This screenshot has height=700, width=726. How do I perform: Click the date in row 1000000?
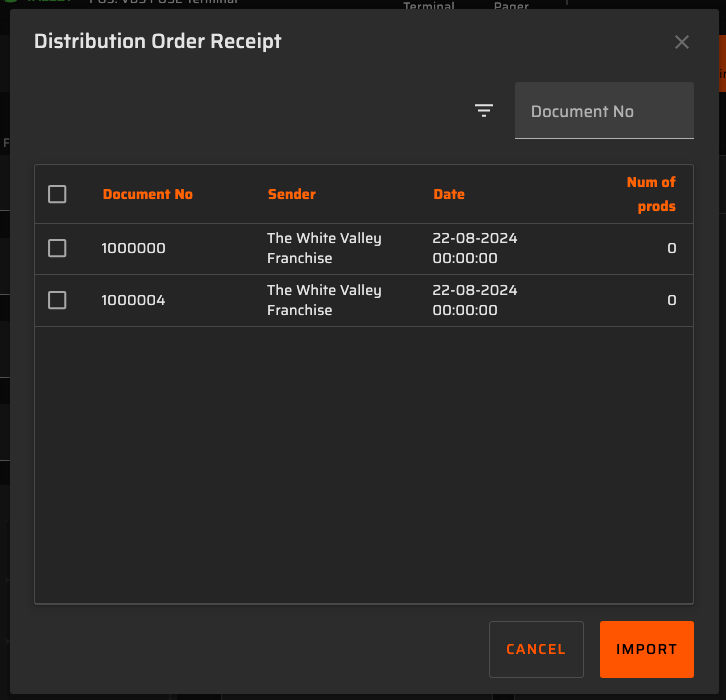coord(475,248)
